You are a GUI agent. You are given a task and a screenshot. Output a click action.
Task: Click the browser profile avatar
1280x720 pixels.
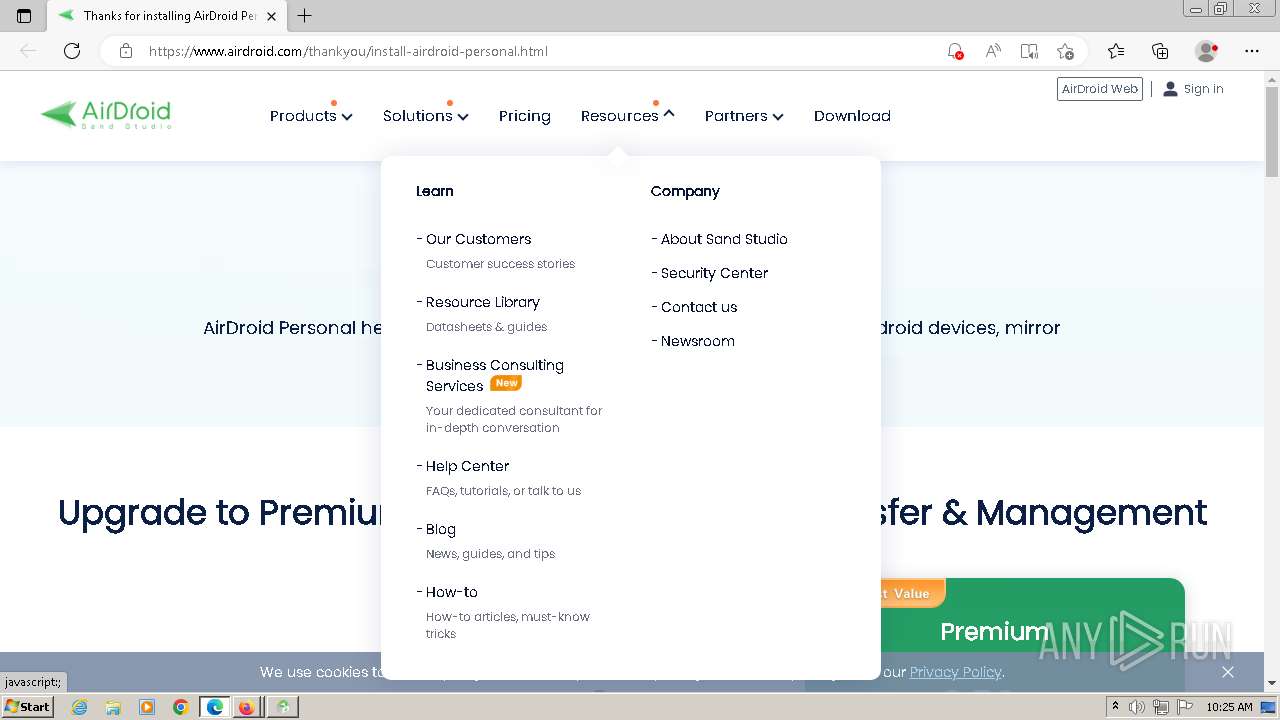(1207, 51)
